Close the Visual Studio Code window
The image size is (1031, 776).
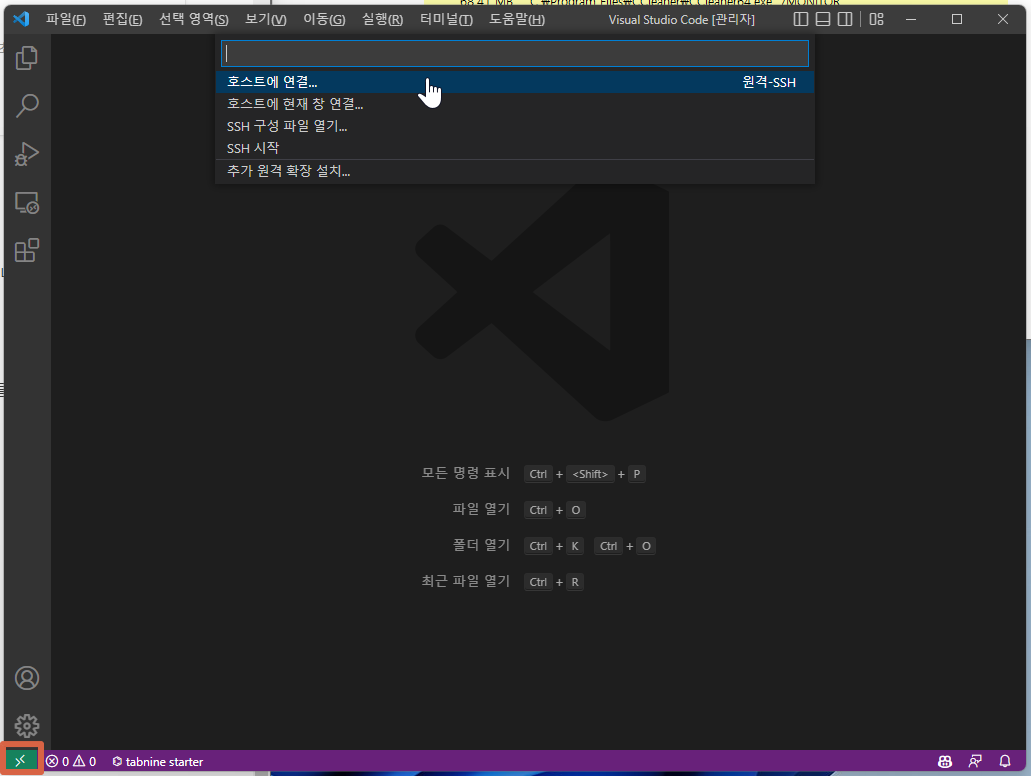pos(1003,19)
